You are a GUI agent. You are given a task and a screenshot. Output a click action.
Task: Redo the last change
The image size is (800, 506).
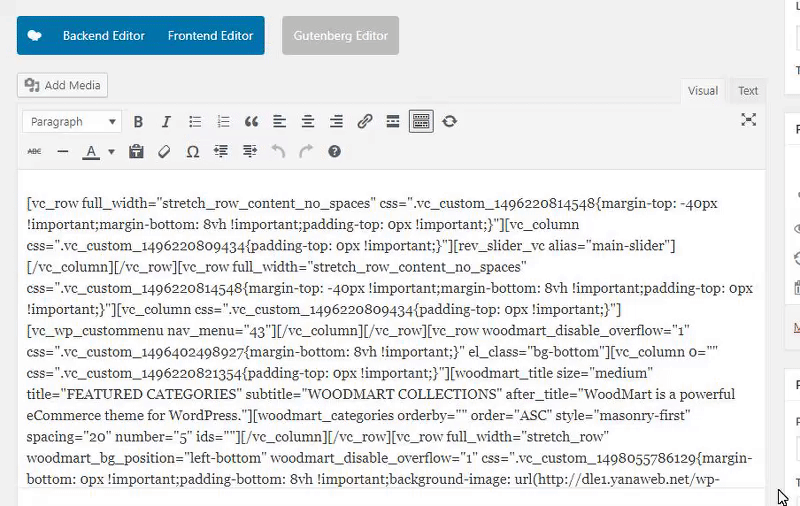[306, 151]
